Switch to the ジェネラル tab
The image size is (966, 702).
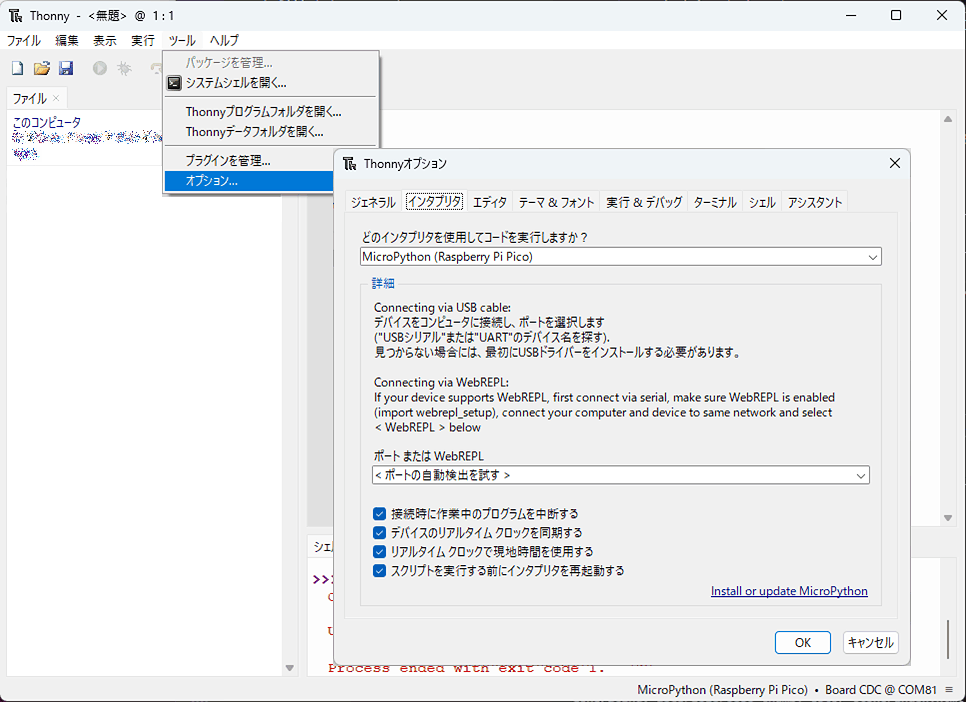click(373, 202)
